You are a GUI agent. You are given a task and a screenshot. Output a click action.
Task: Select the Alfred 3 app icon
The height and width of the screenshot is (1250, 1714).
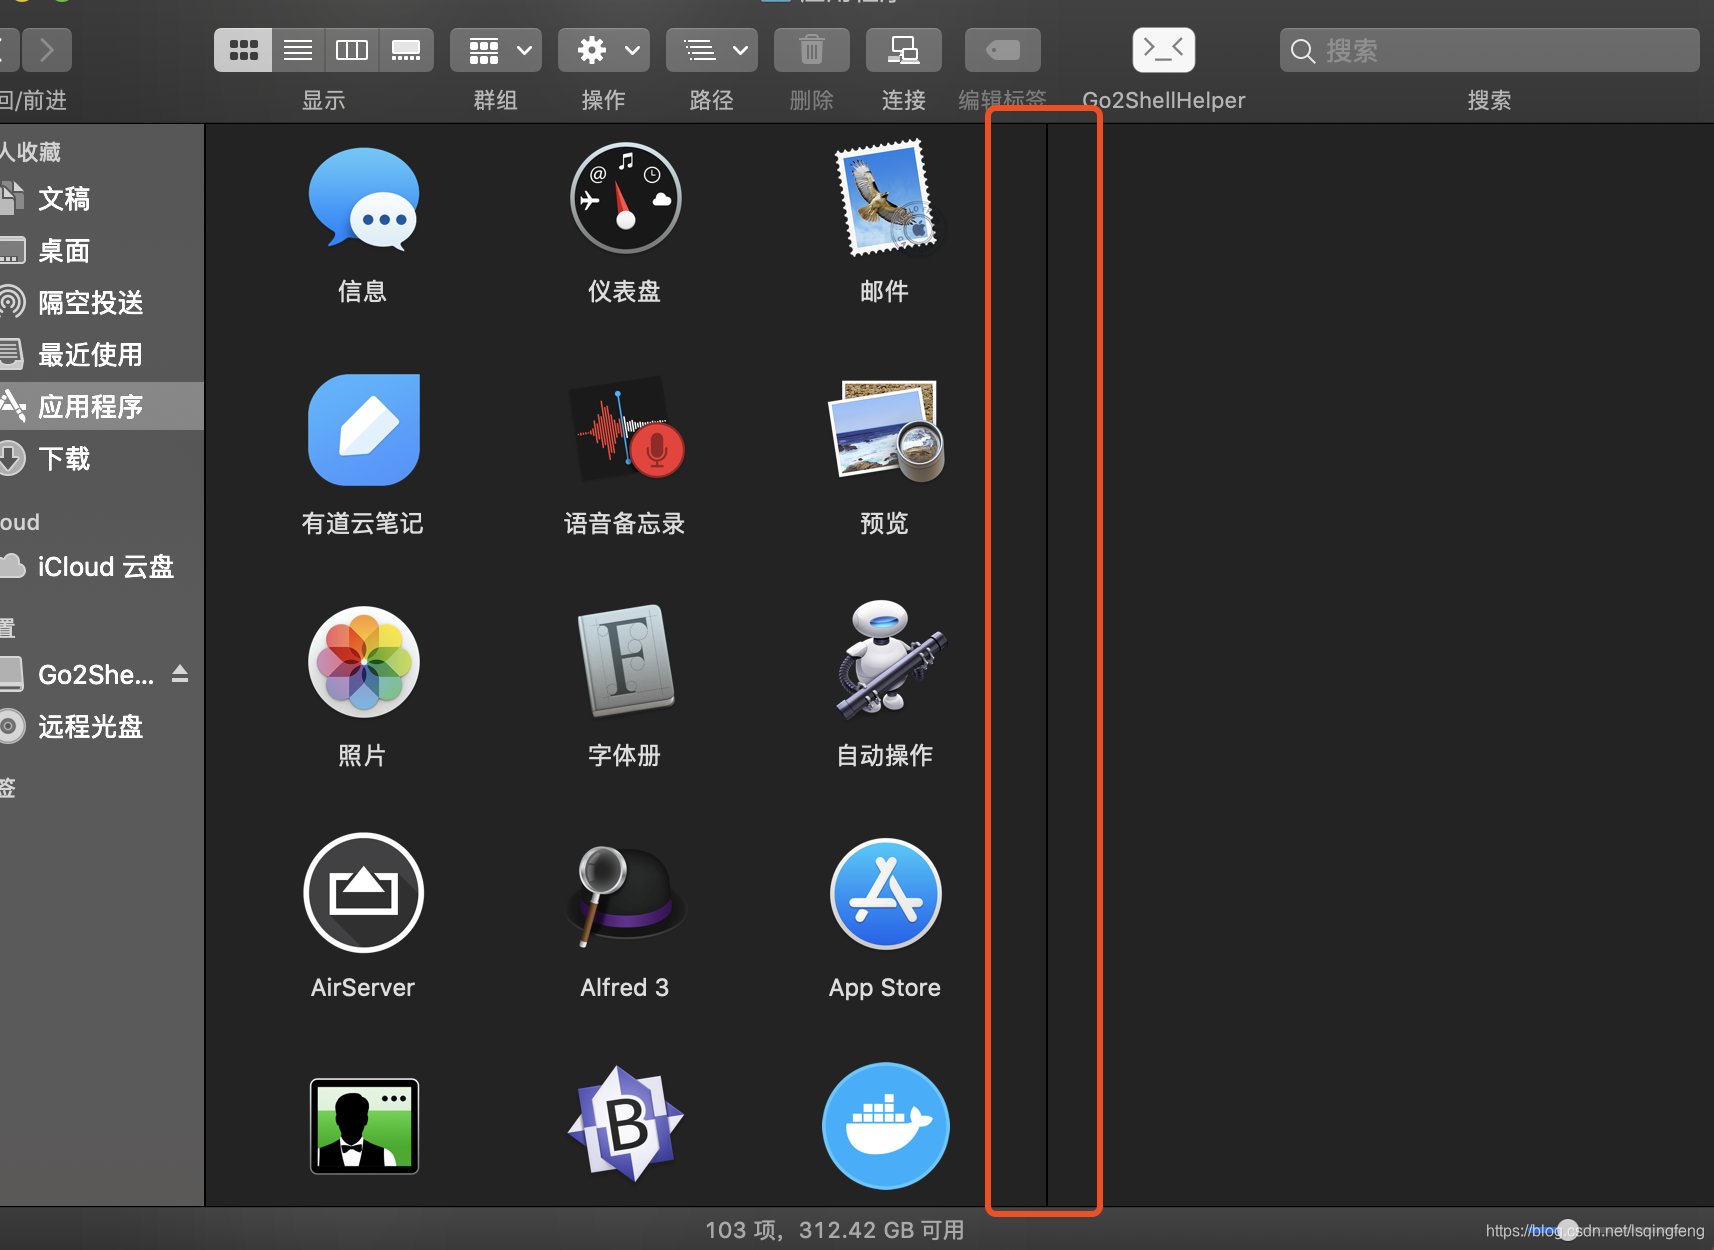625,895
